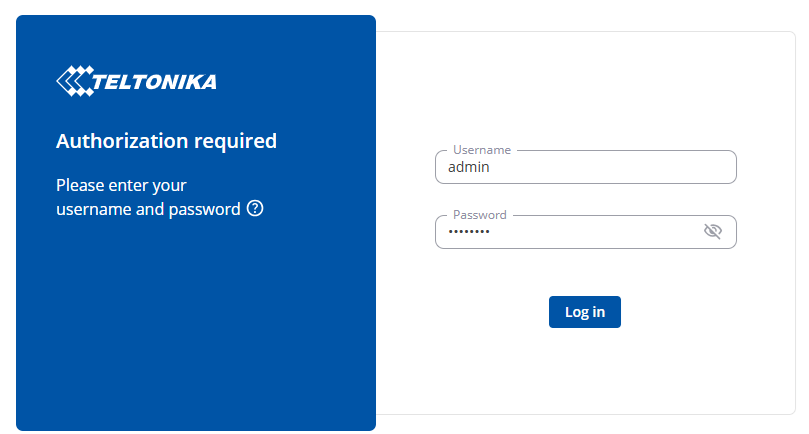Viewport: 809px width, 434px height.
Task: Click white card area above Username field
Action: pyautogui.click(x=585, y=90)
